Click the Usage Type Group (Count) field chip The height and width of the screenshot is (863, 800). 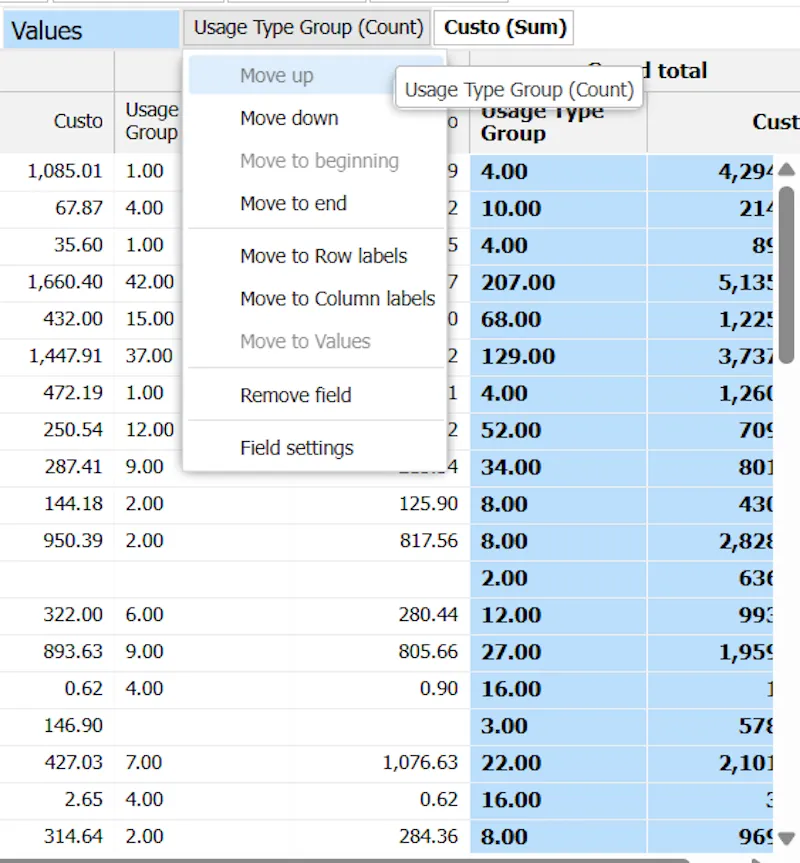point(307,28)
